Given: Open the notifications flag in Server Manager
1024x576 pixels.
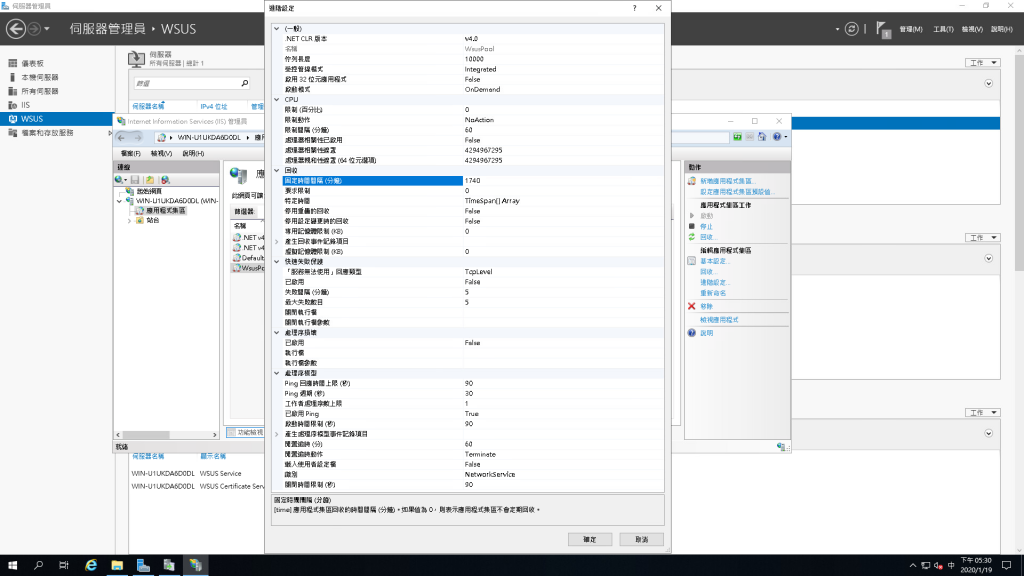Looking at the screenshot, I should 883,29.
